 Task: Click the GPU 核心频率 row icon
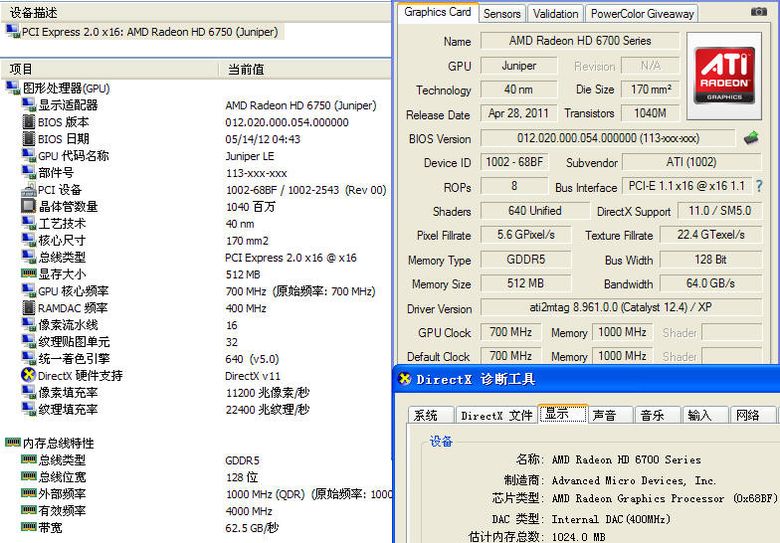pyautogui.click(x=29, y=290)
